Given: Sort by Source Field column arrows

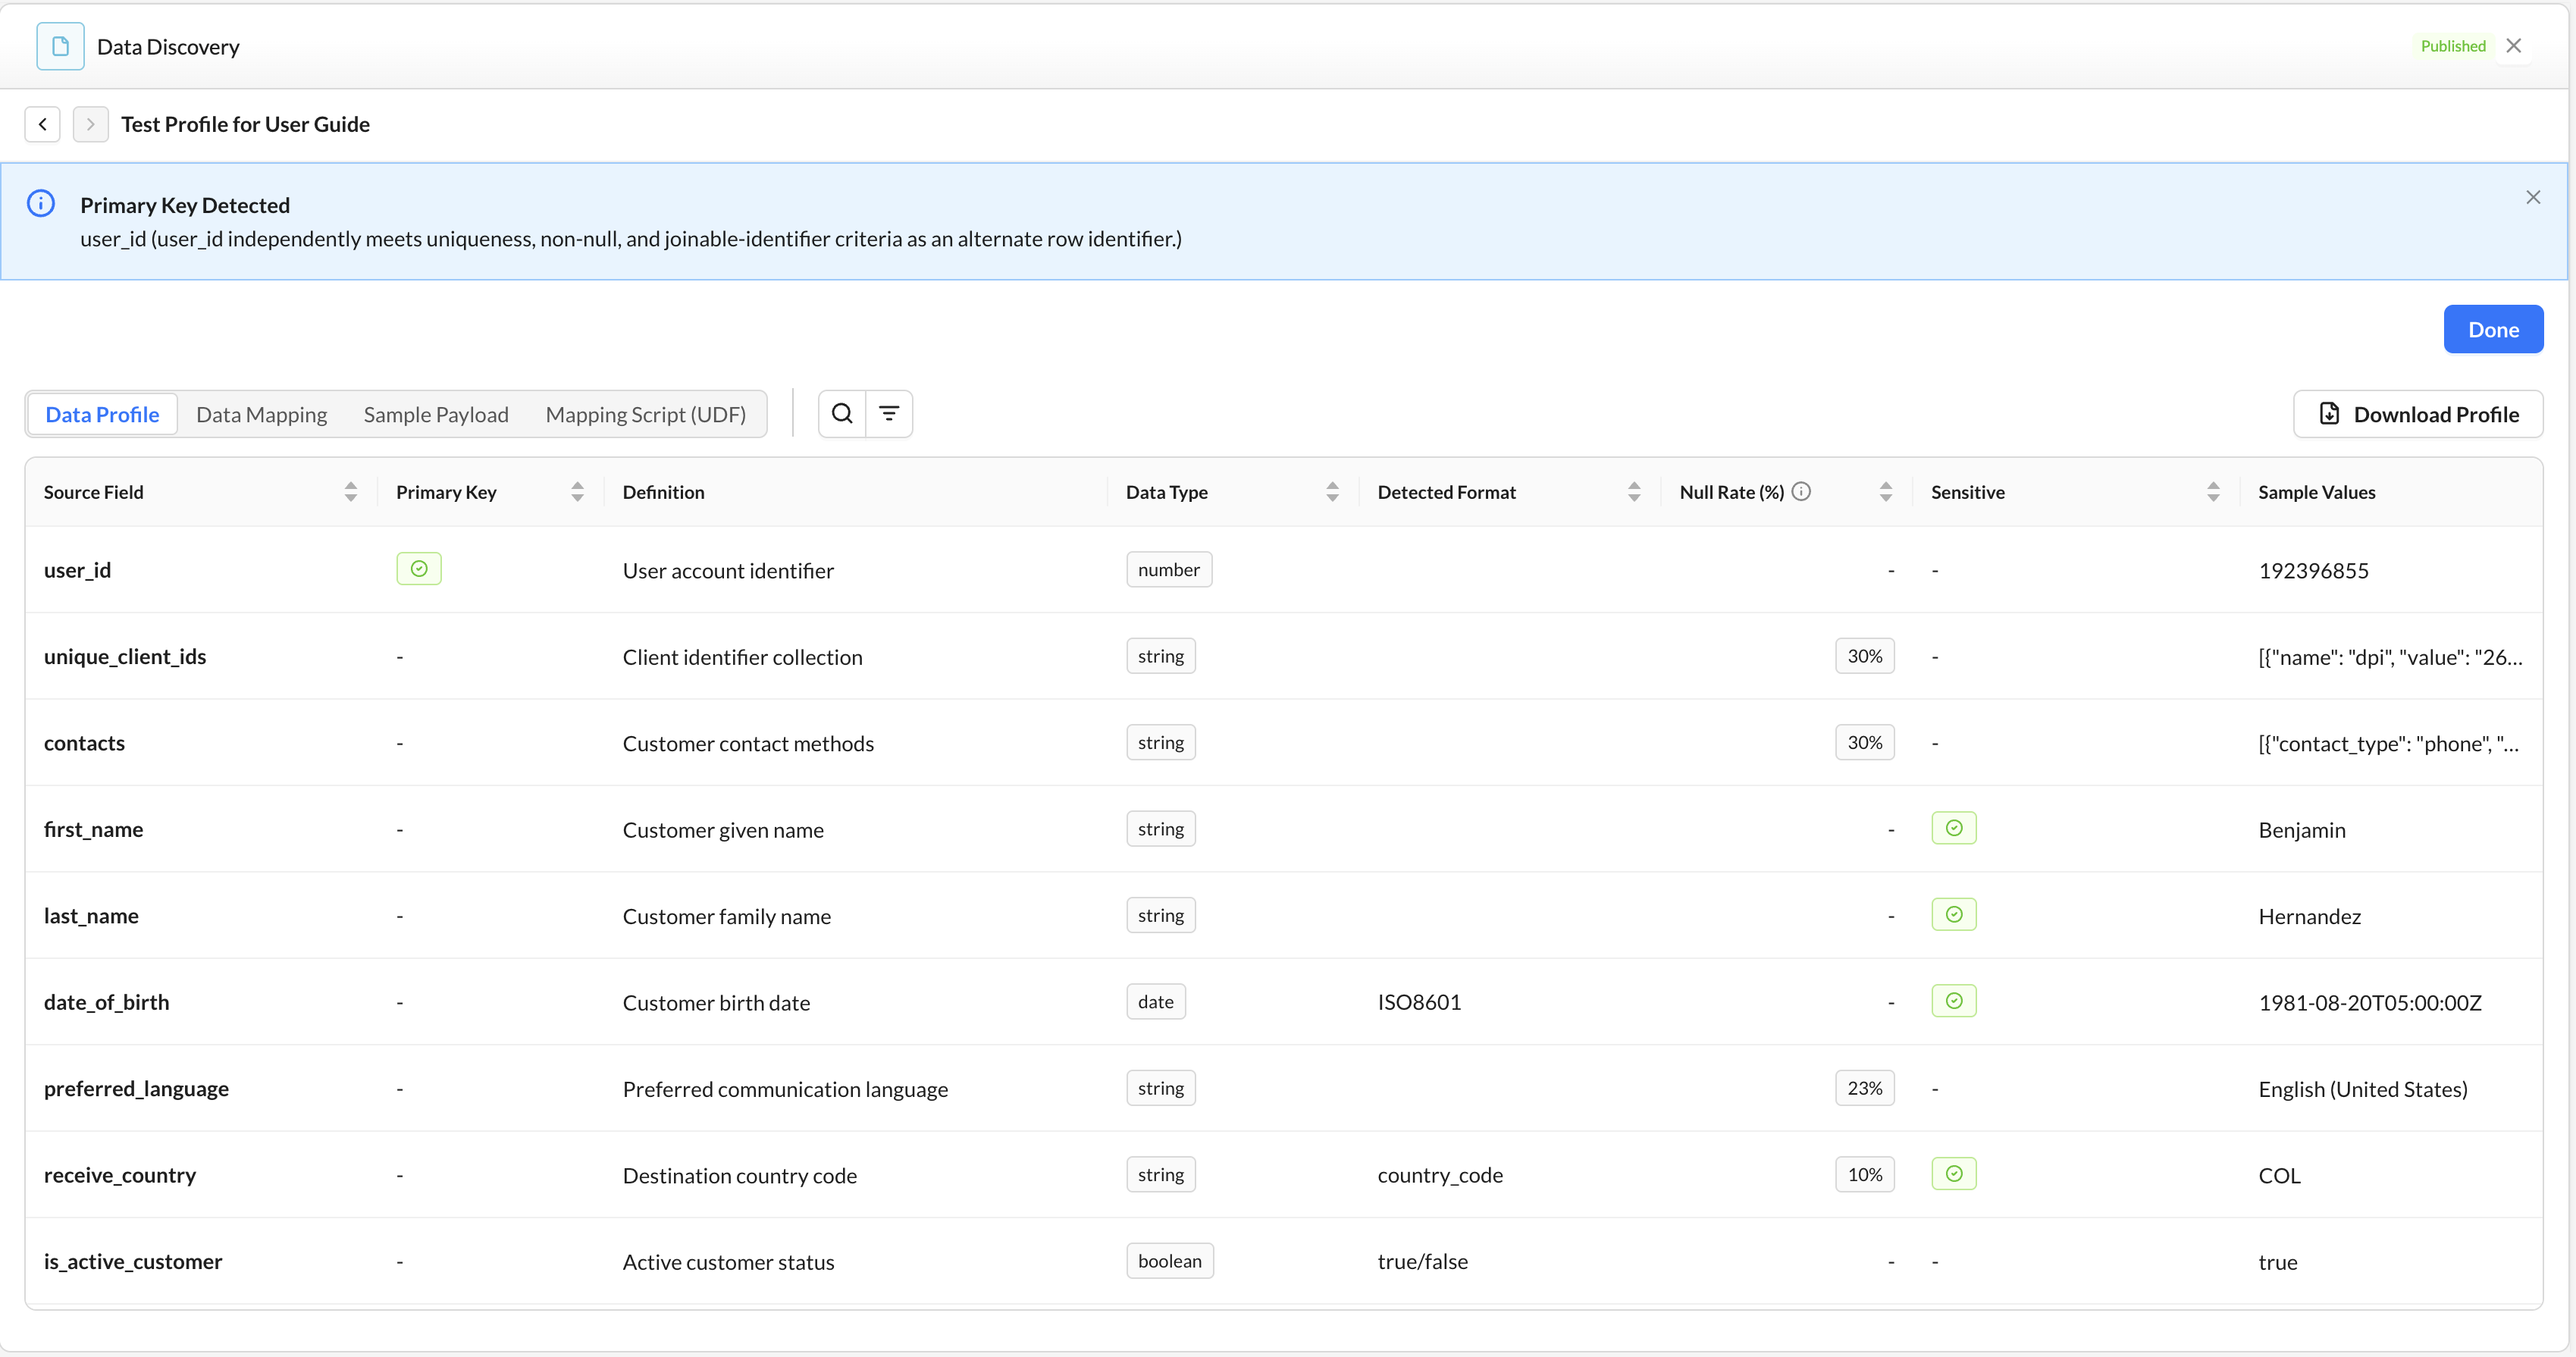Looking at the screenshot, I should 351,492.
